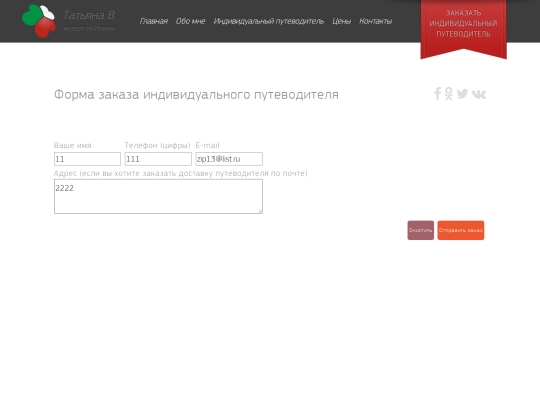
Task: Focus the Ваше имя input field
Action: click(x=87, y=159)
